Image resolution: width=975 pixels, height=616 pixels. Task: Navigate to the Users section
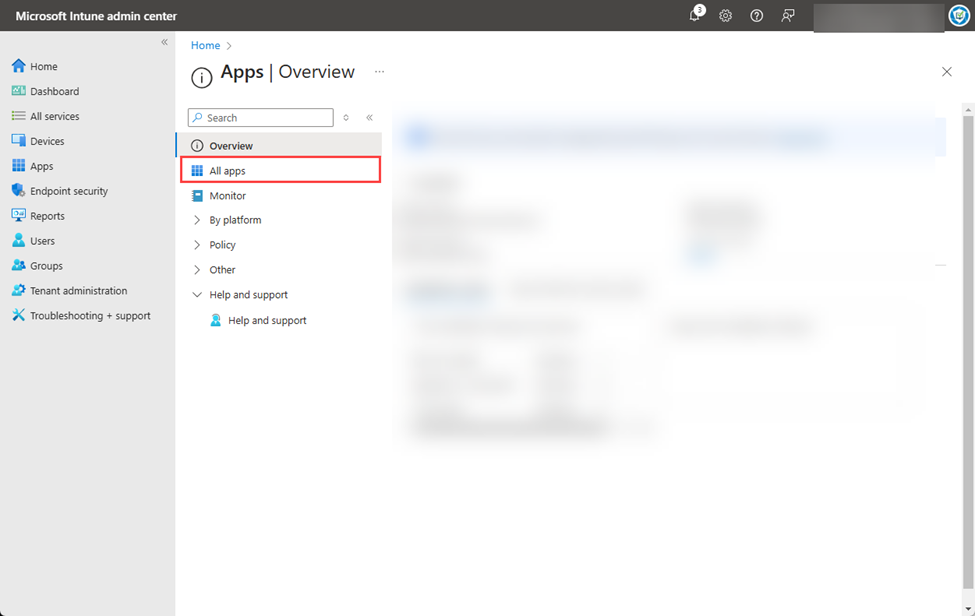(x=40, y=240)
